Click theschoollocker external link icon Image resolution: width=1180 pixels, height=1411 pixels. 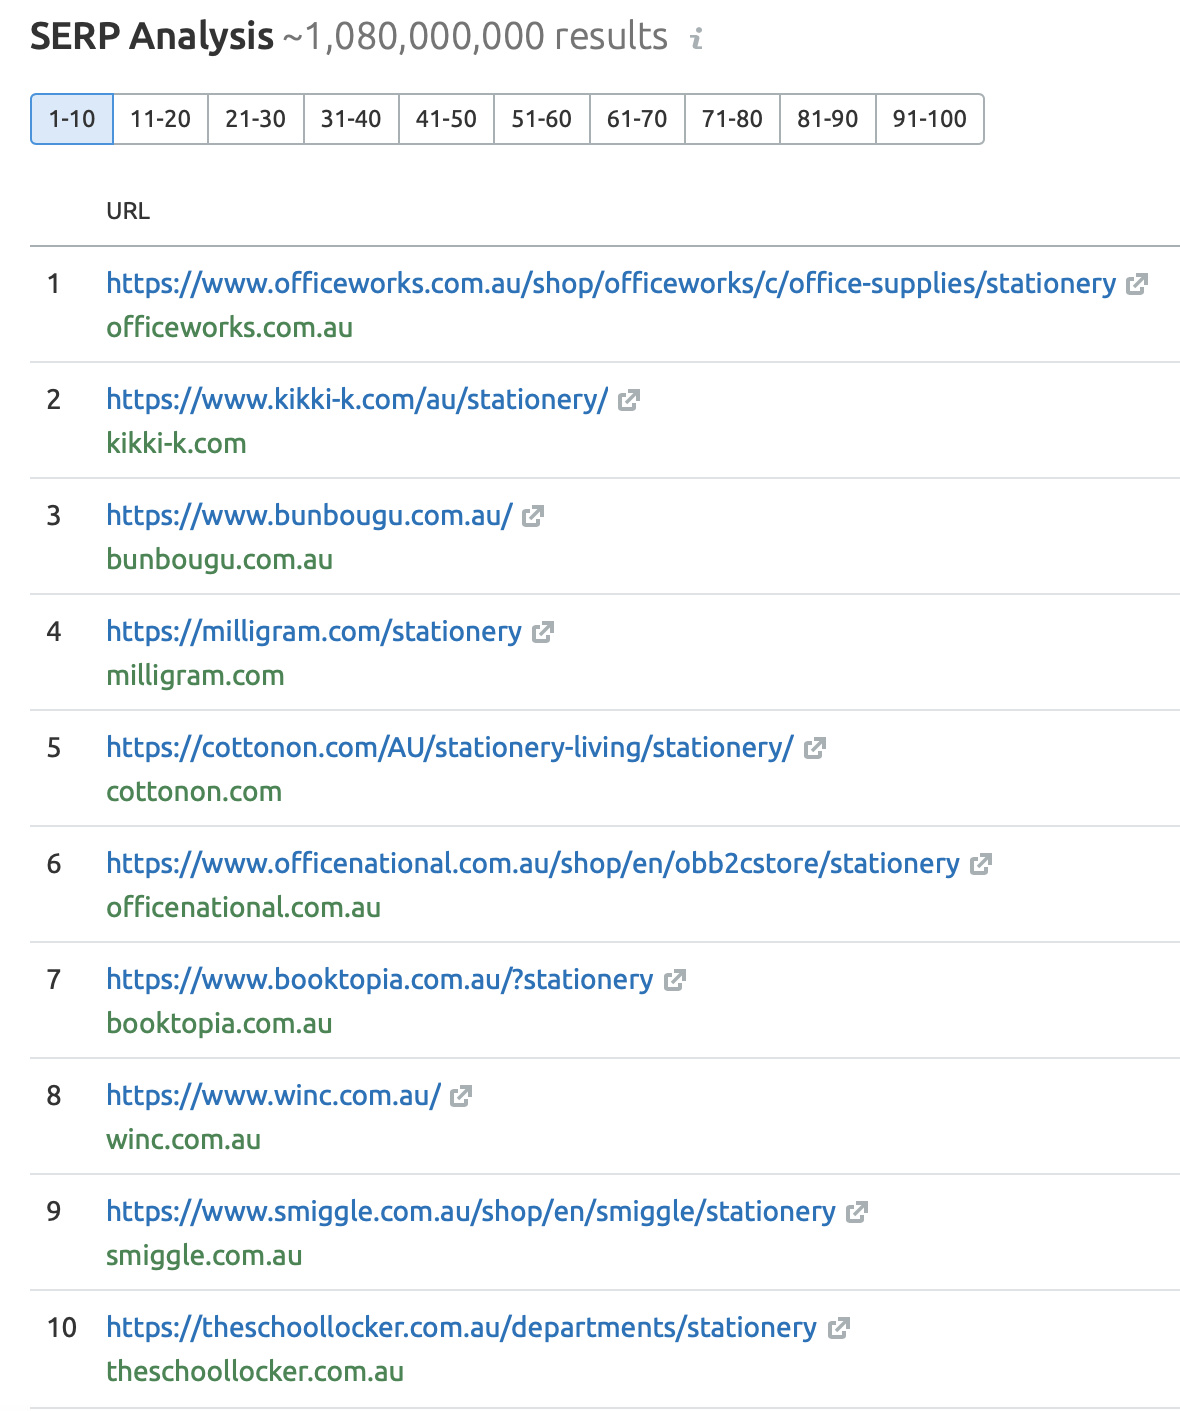839,1329
